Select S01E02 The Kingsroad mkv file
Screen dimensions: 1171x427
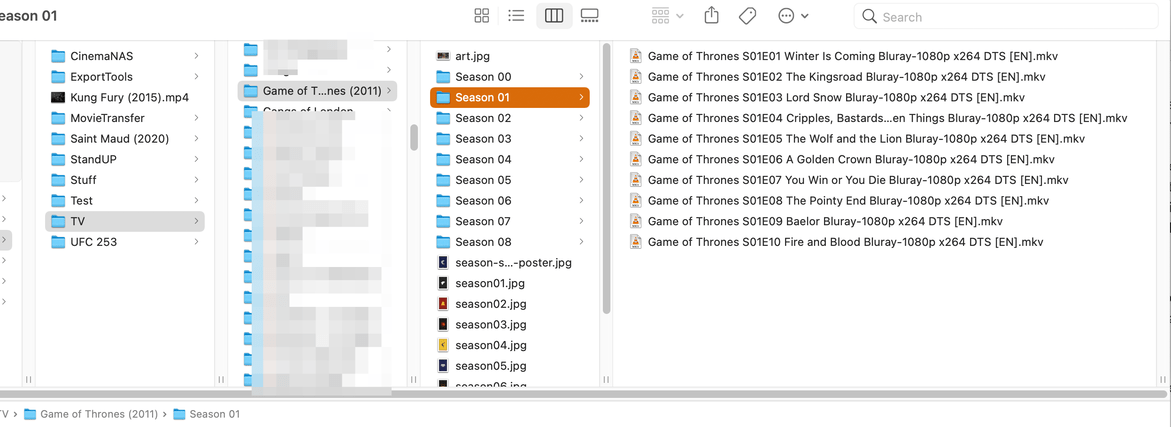(x=837, y=76)
